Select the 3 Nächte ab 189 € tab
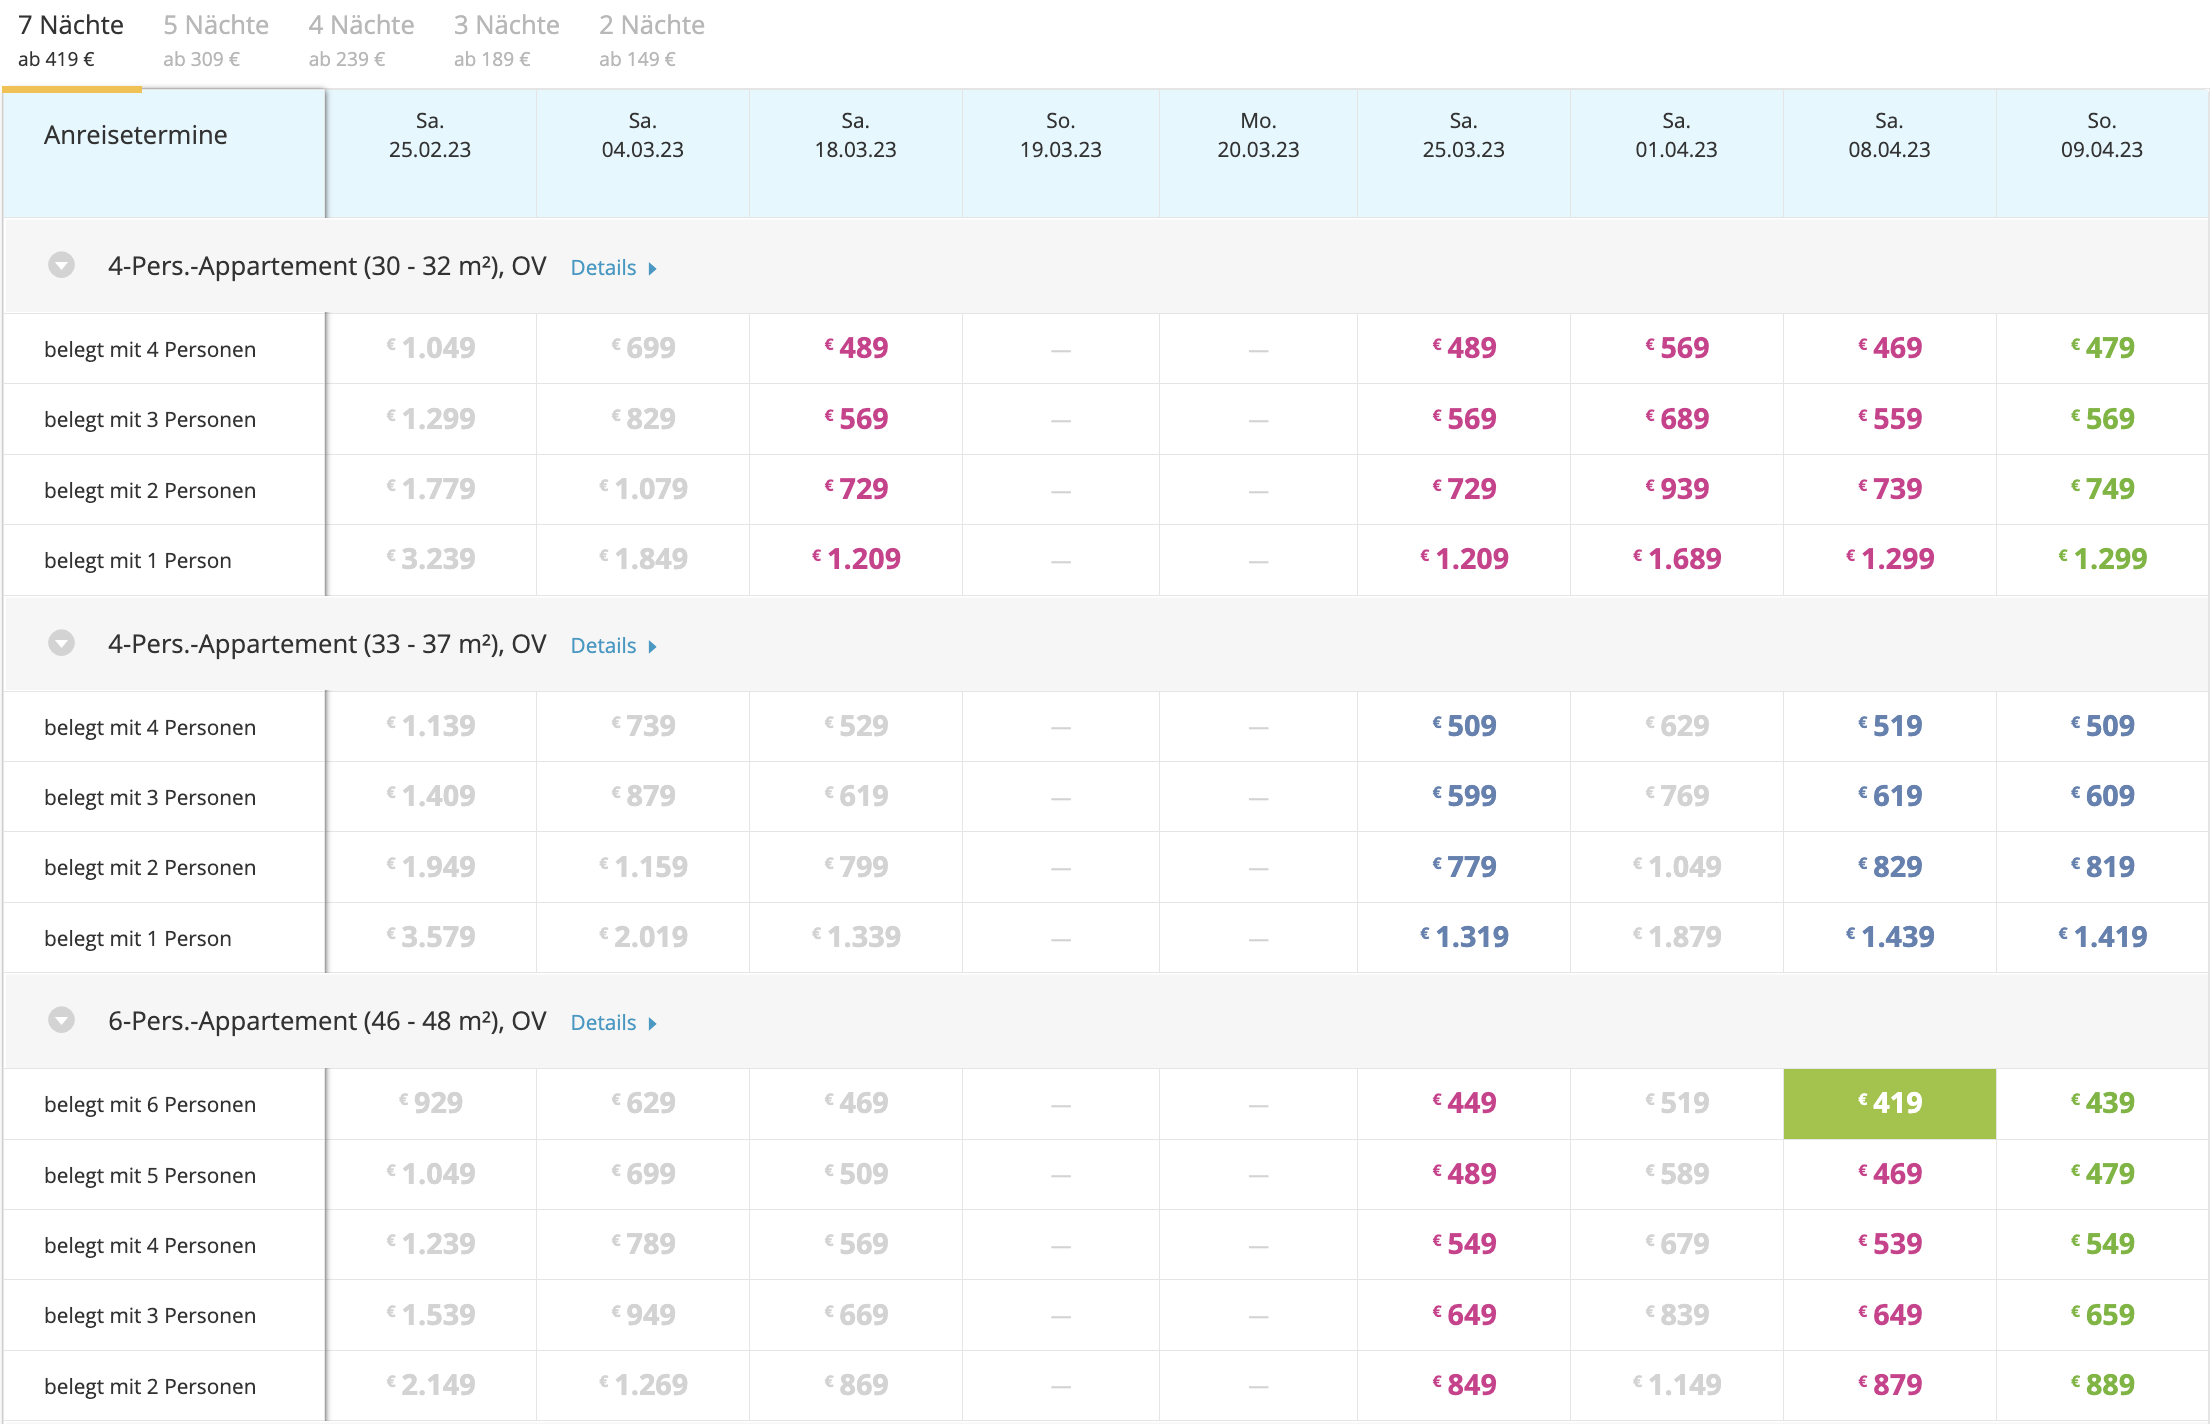This screenshot has height=1424, width=2210. tap(506, 40)
